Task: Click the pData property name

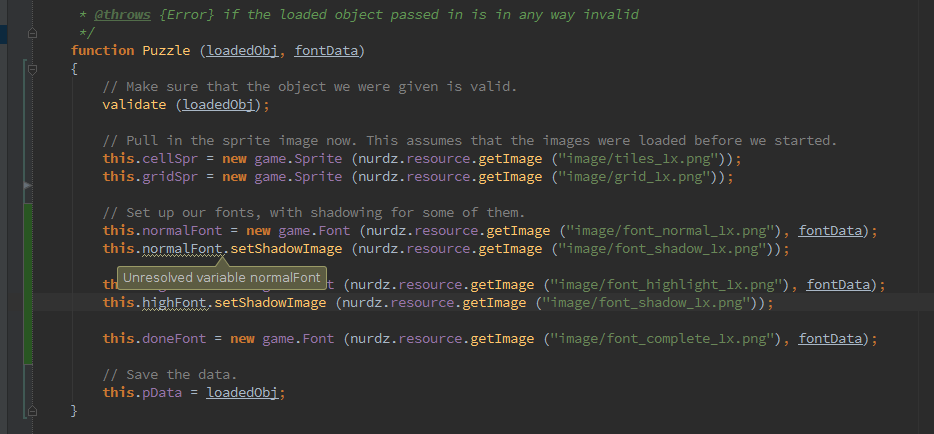Action: click(x=162, y=392)
